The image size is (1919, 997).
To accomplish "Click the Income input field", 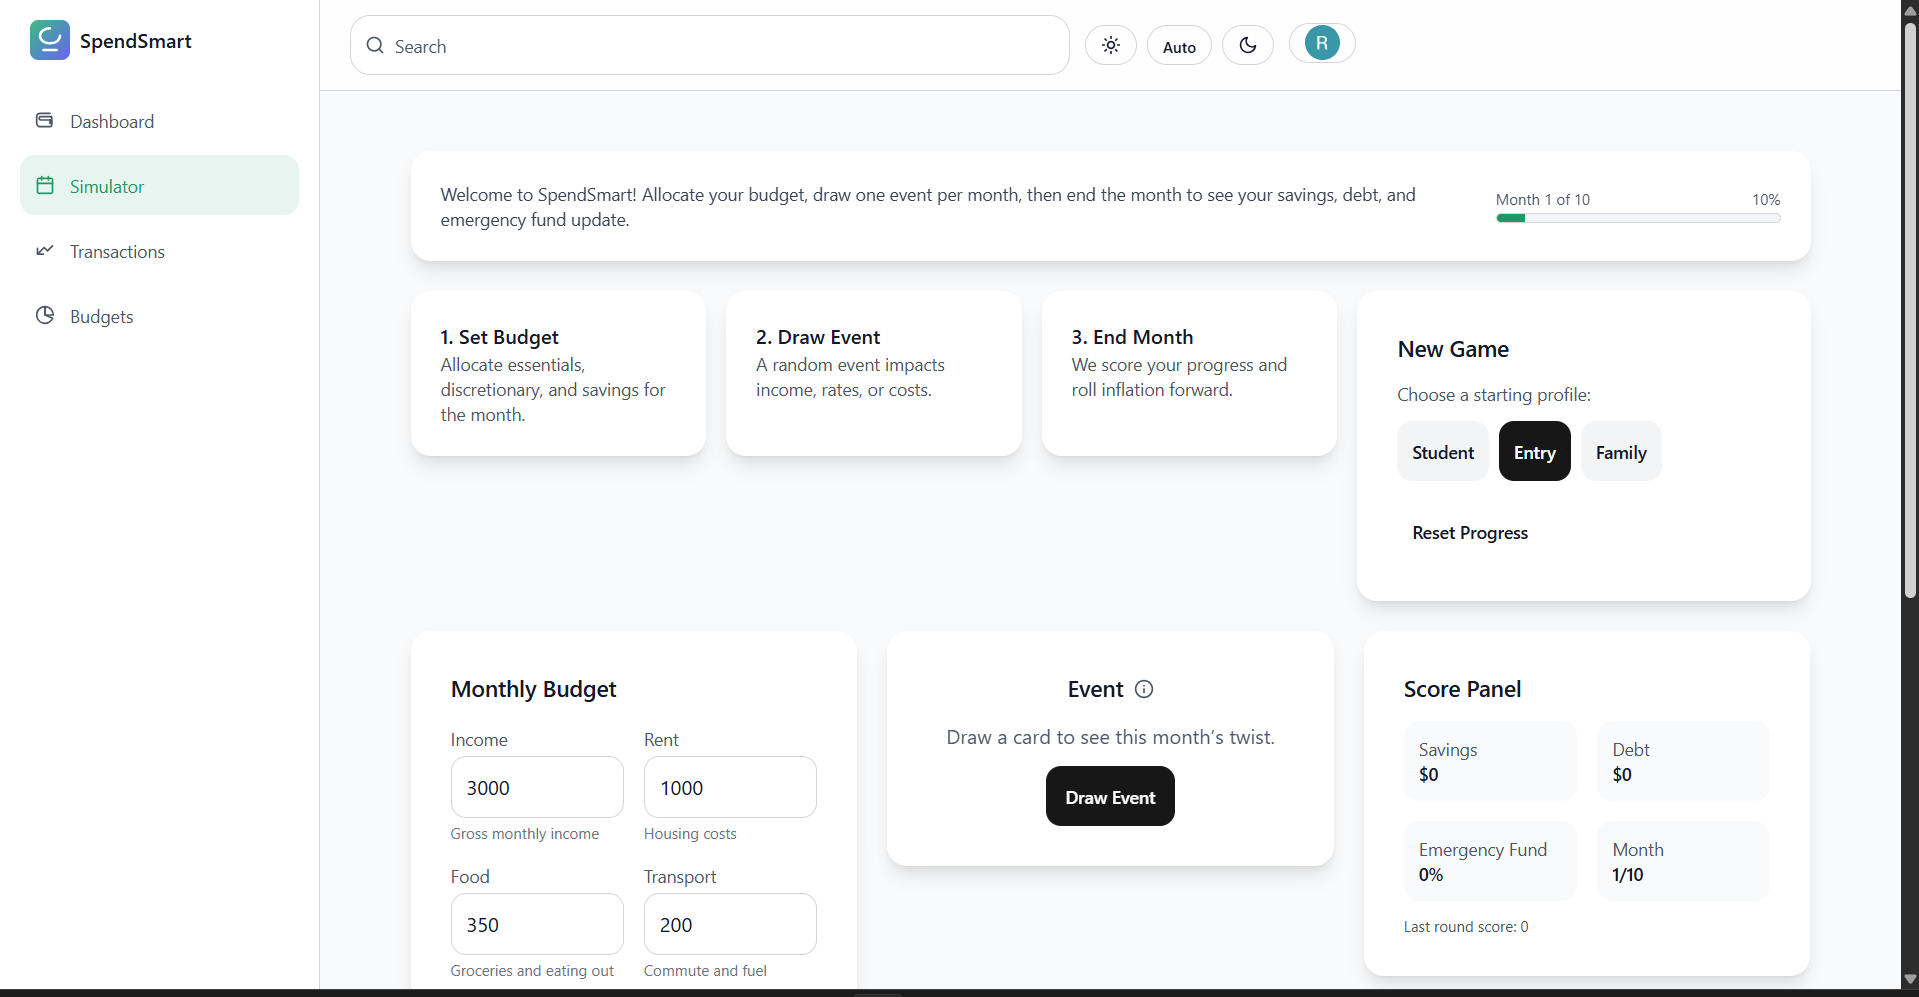I will [537, 787].
